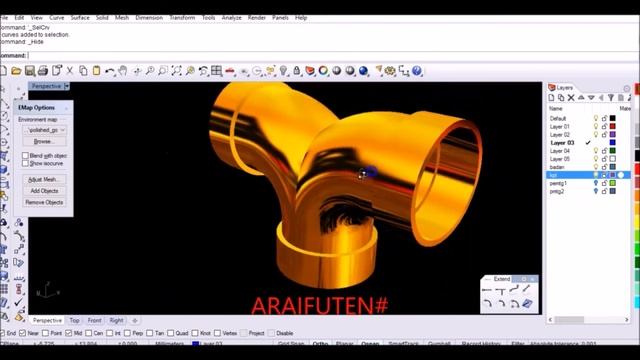Image resolution: width=640 pixels, height=360 pixels.
Task: Check Blend with object in EMap Options
Action: pyautogui.click(x=25, y=156)
